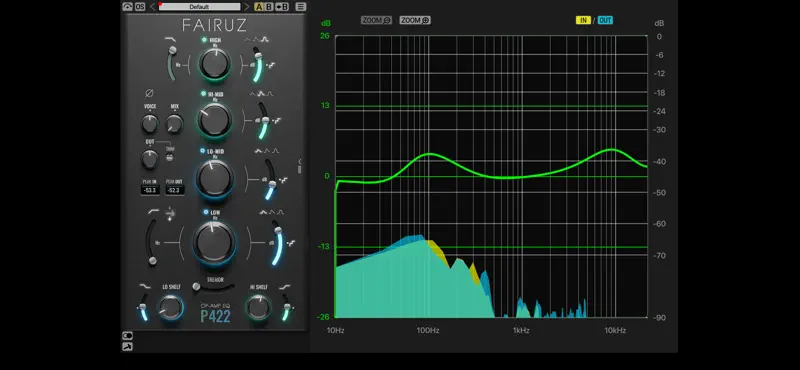Image resolution: width=800 pixels, height=370 pixels.
Task: Toggle the LOW band enable LED
Action: [206, 212]
